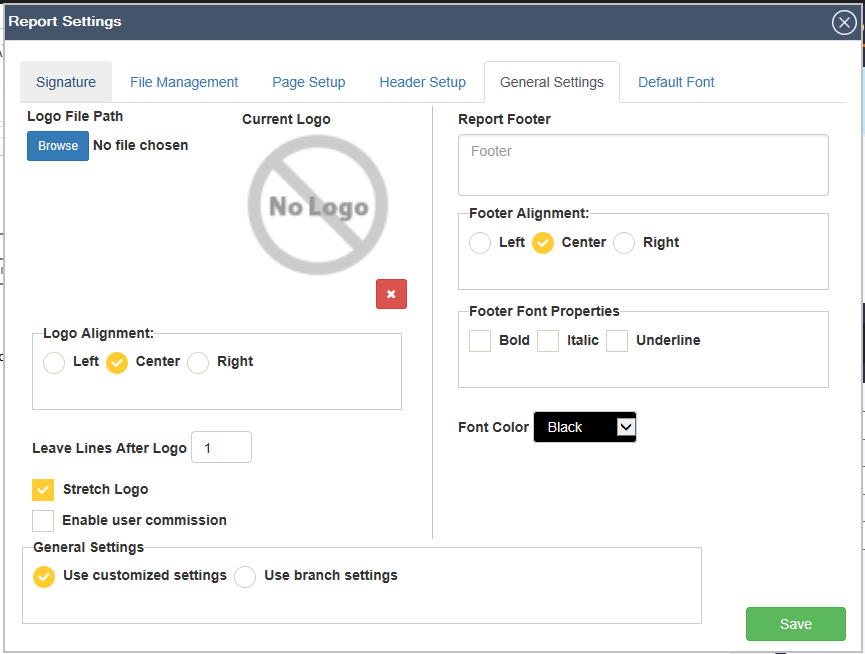Click the red remove logo icon

tap(391, 294)
